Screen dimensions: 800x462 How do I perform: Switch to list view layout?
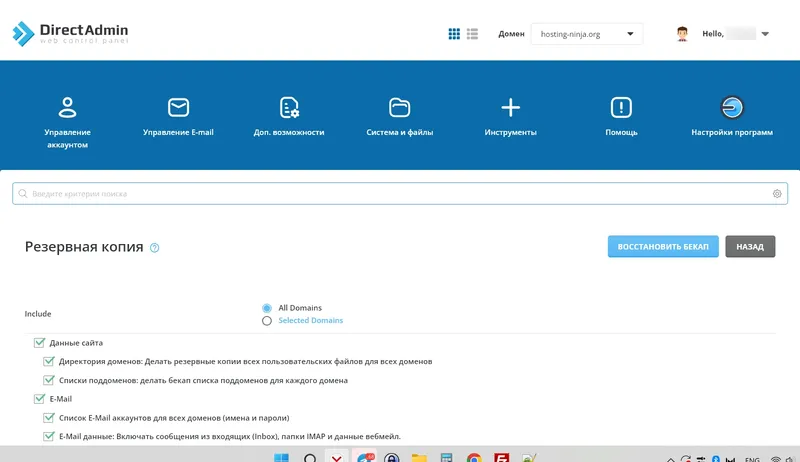tap(472, 34)
